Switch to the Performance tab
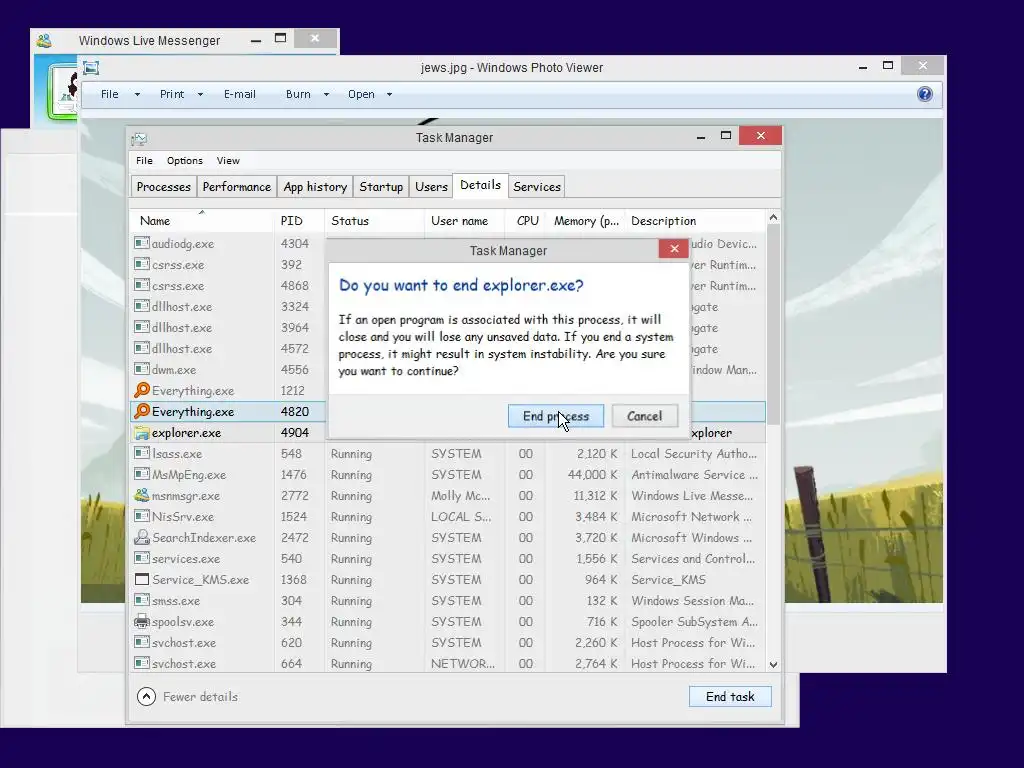 pos(236,187)
